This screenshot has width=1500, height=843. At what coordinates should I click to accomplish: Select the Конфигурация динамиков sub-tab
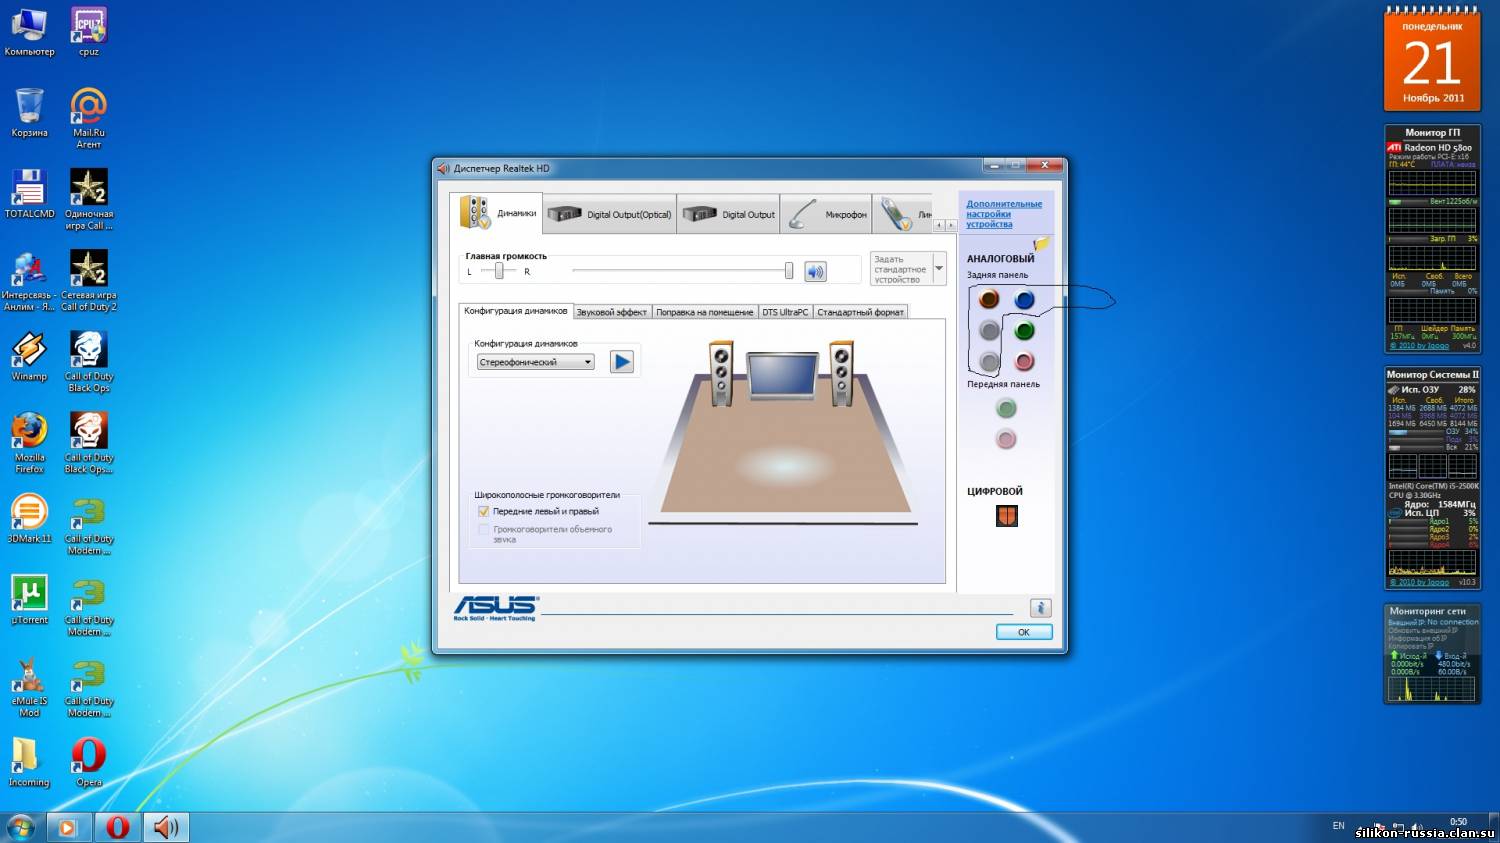click(x=516, y=311)
